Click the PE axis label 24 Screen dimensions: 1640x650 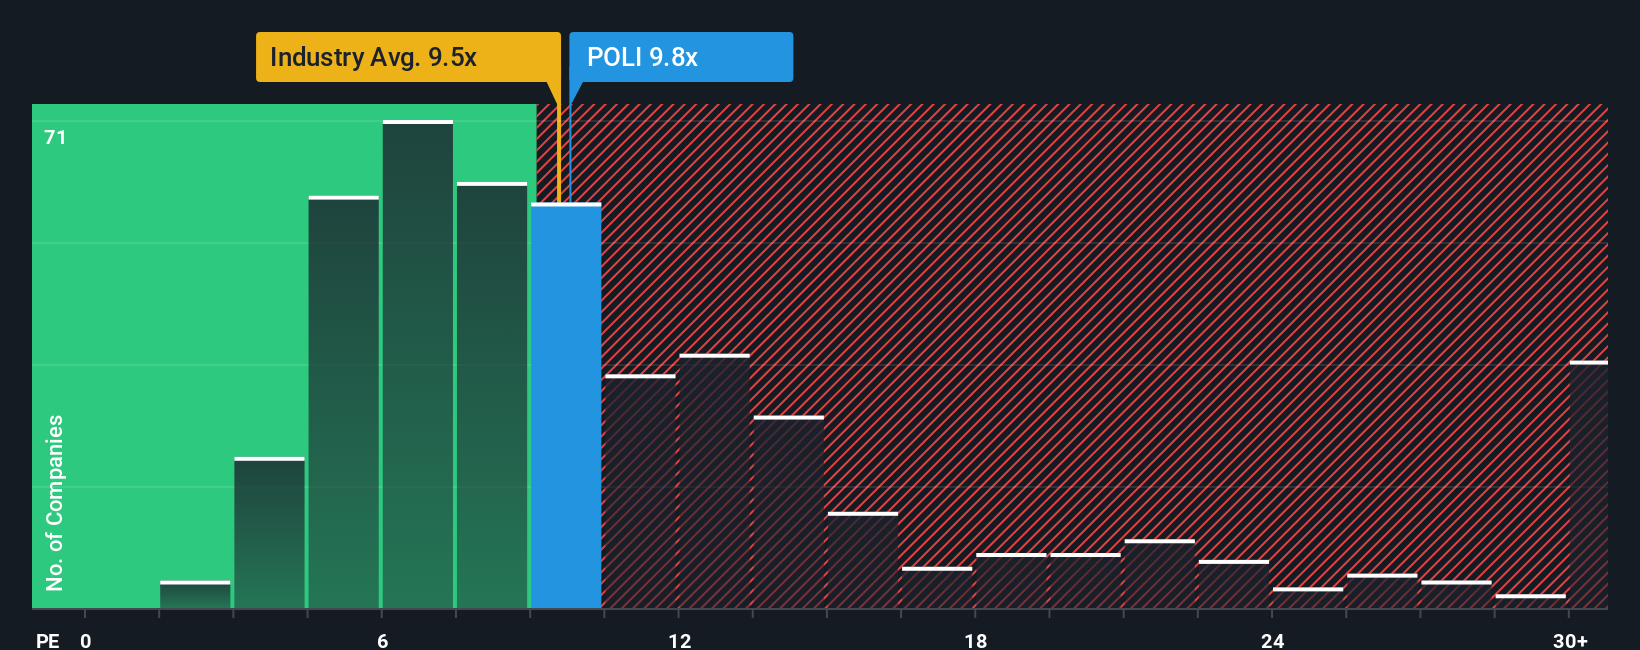[1273, 641]
